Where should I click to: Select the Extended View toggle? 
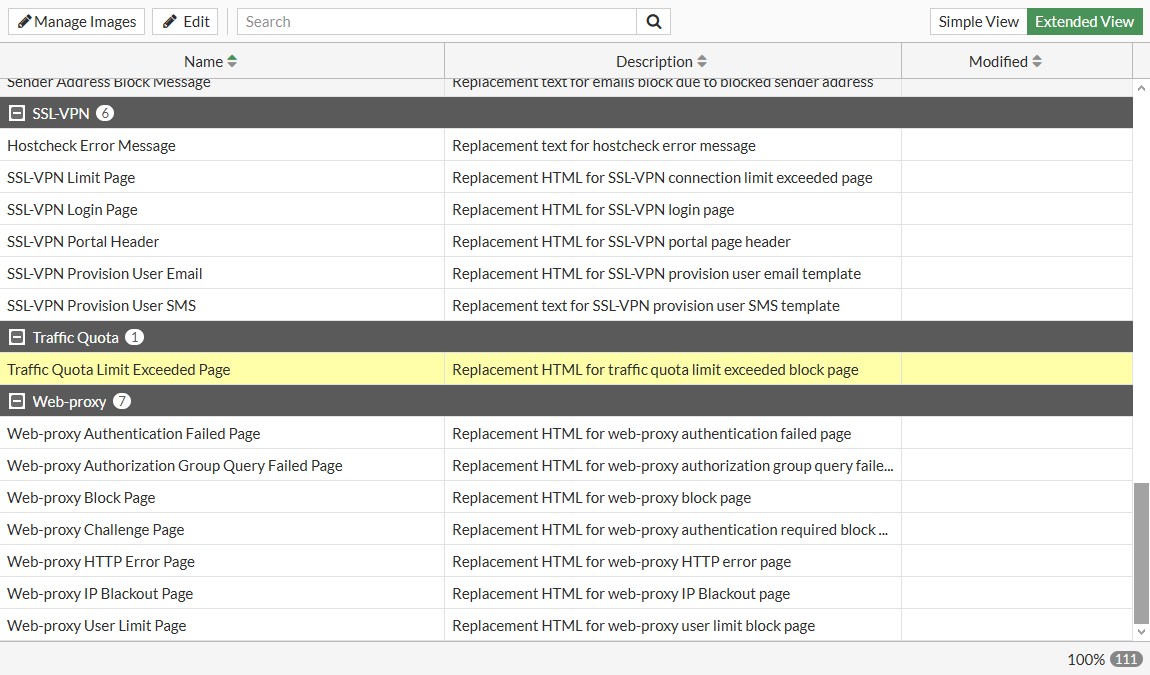(x=1085, y=21)
